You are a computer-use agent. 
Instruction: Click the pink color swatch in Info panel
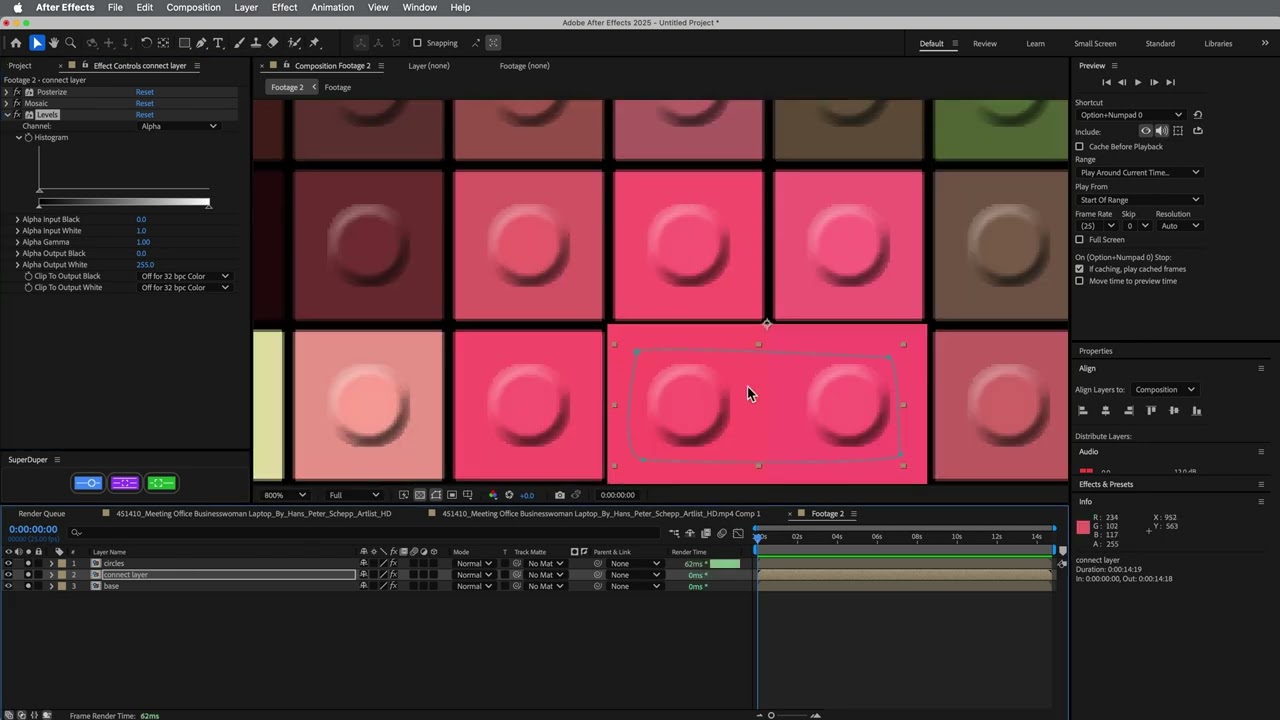click(1083, 527)
